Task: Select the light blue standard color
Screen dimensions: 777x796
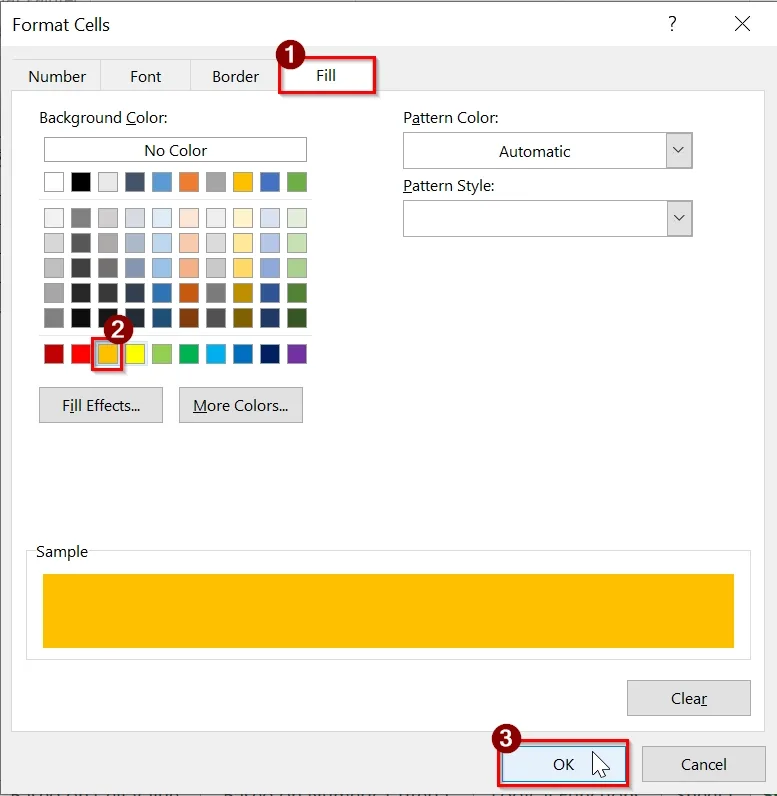Action: 216,354
